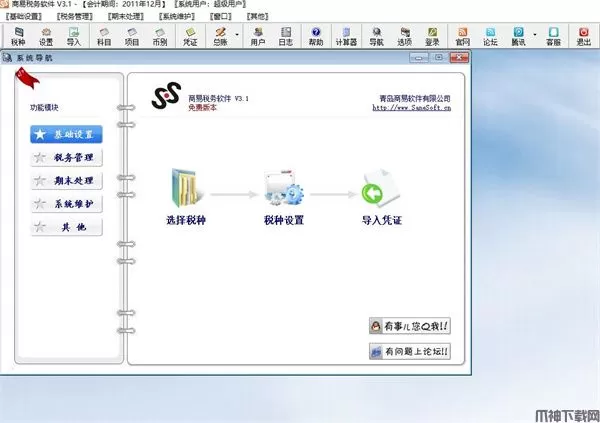Image resolution: width=600 pixels, height=423 pixels.
Task: Click the 导入凭证 green arrow icon
Action: click(381, 188)
